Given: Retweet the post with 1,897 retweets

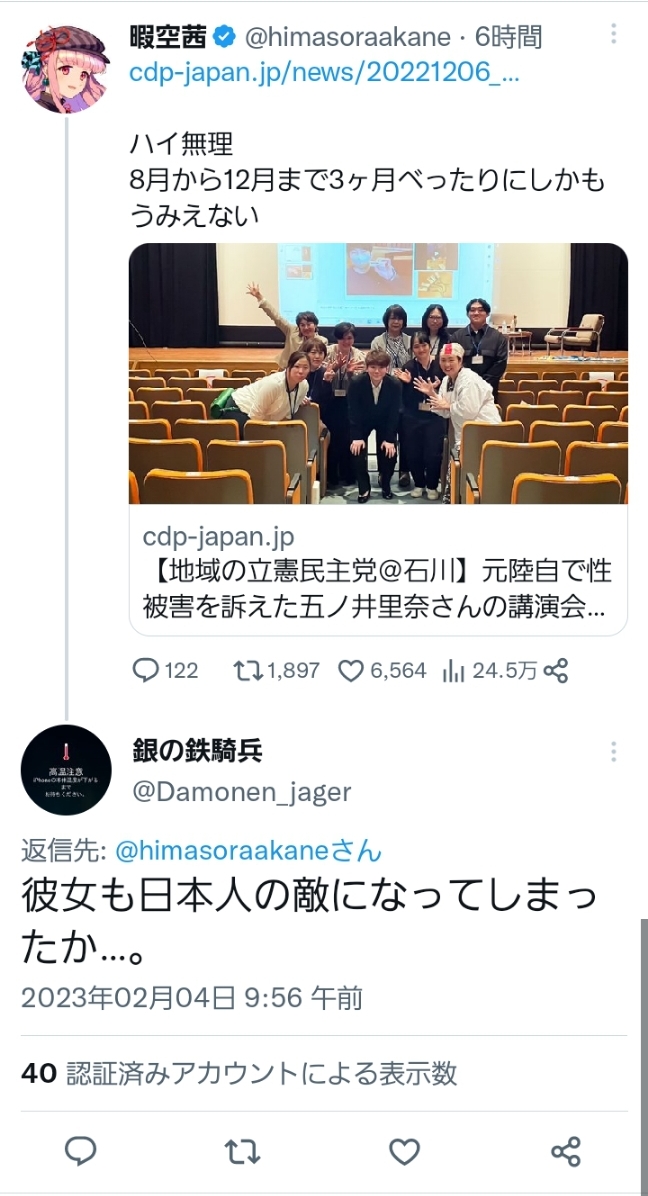Looking at the screenshot, I should pos(277,670).
